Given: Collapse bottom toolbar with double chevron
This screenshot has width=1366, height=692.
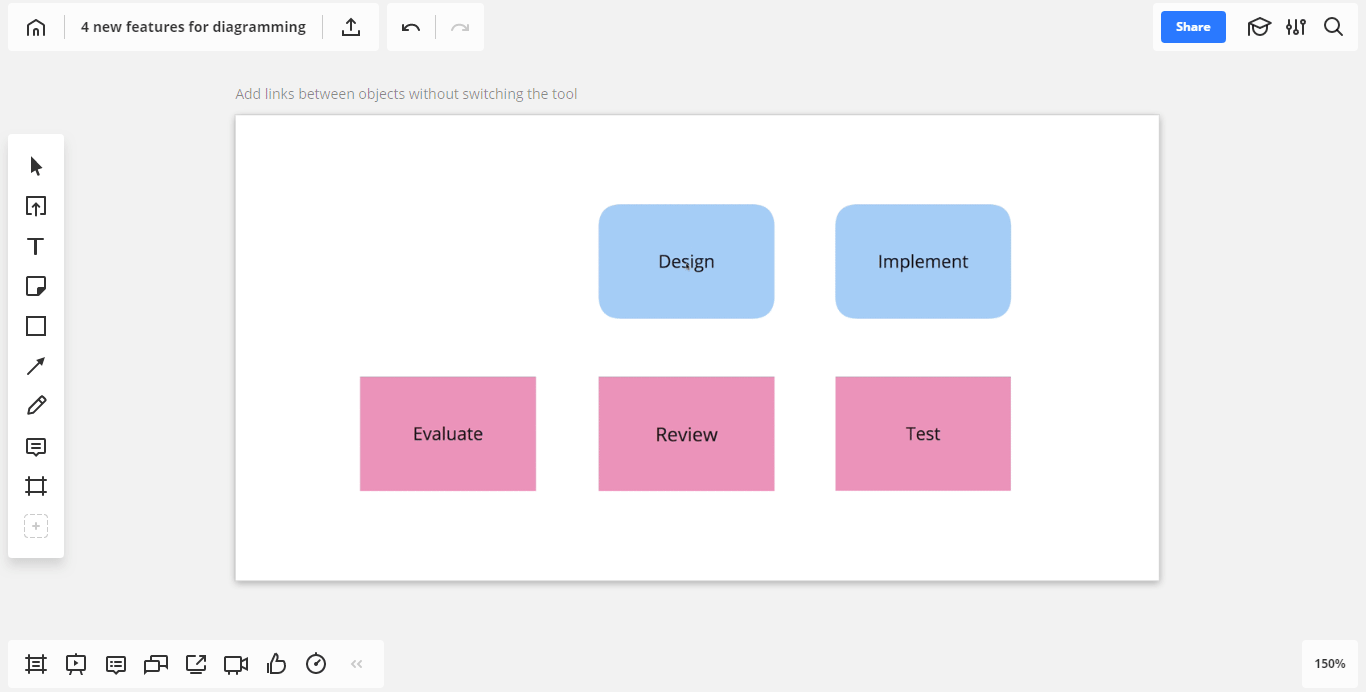Looking at the screenshot, I should (x=357, y=664).
